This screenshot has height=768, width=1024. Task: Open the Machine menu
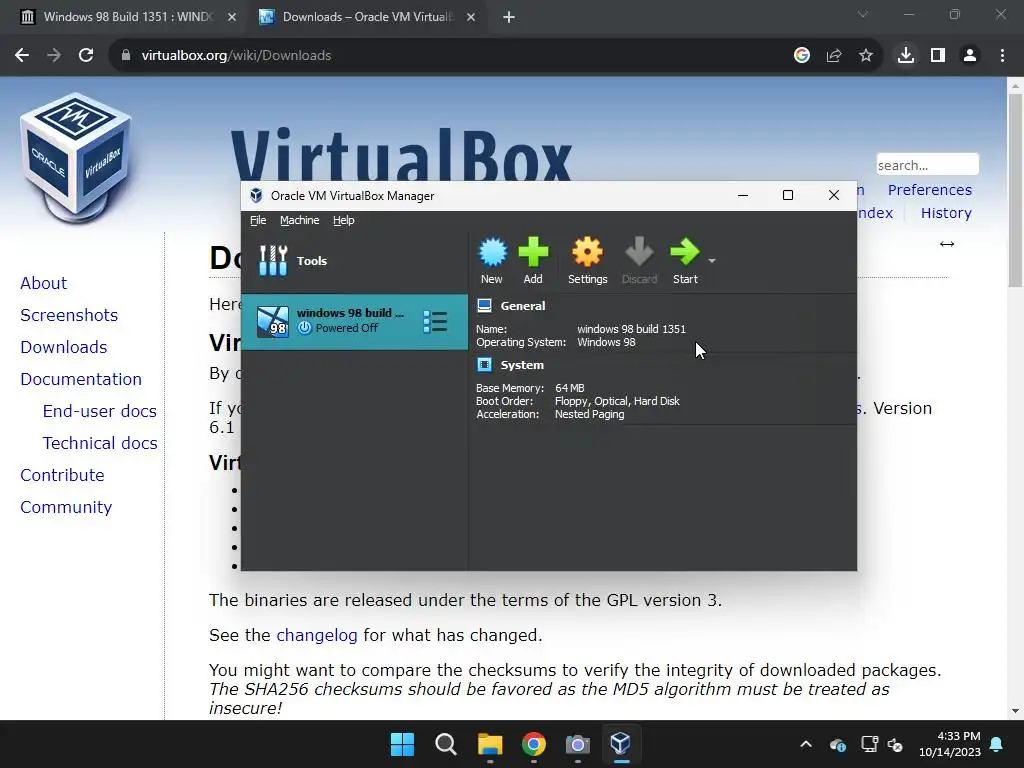[300, 220]
